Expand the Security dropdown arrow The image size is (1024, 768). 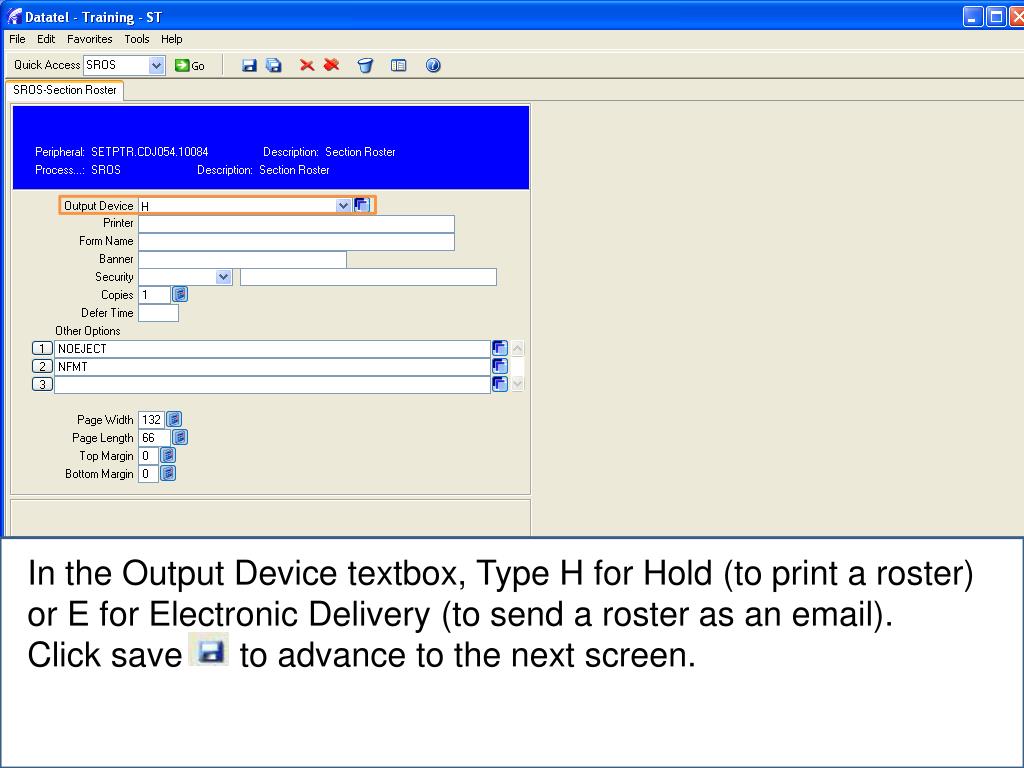tap(223, 277)
